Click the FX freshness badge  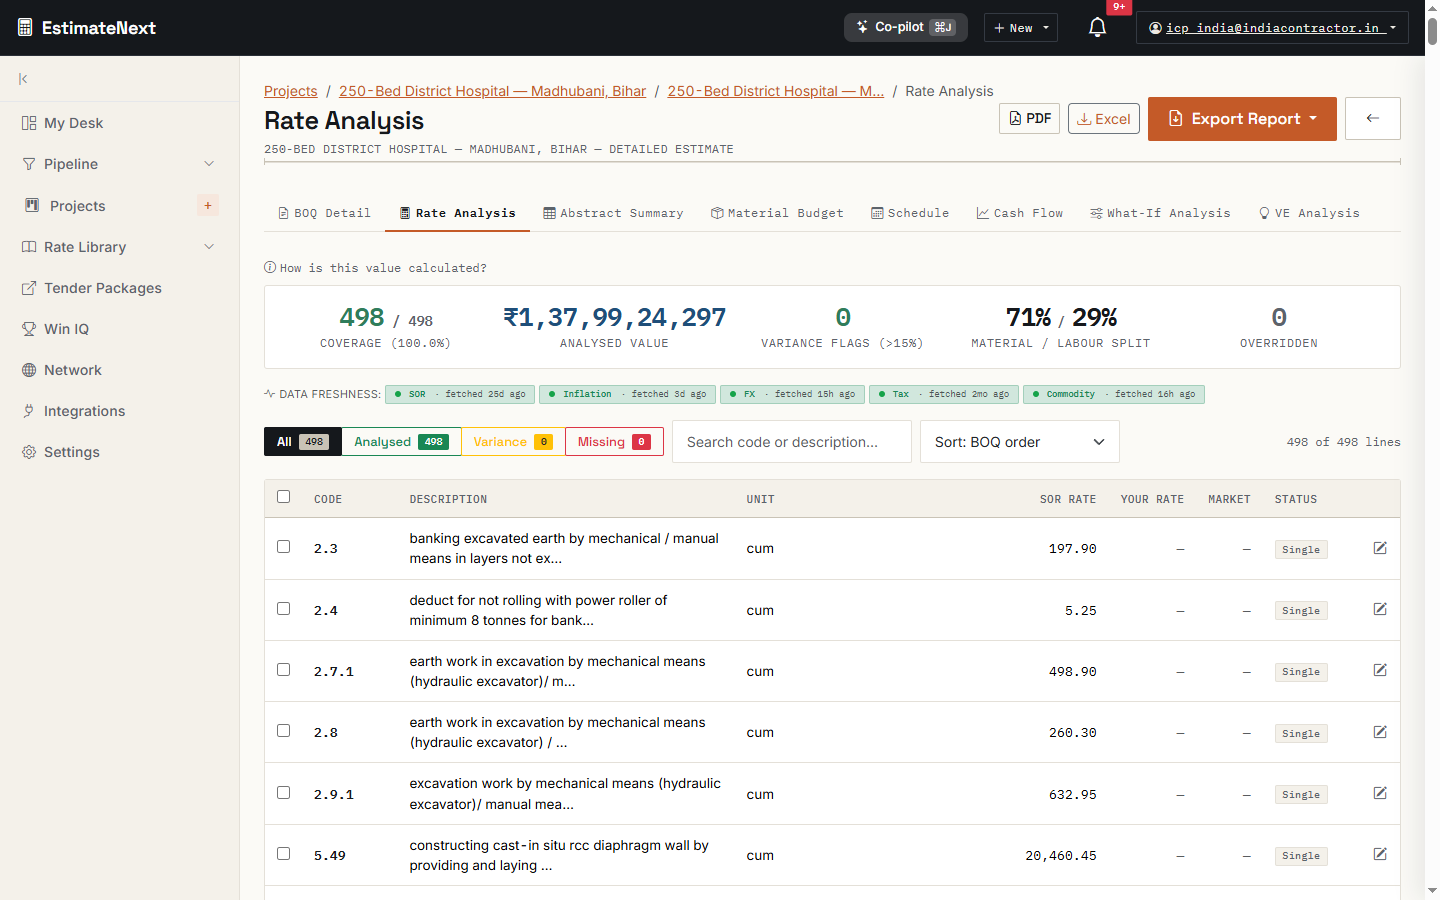tap(792, 394)
